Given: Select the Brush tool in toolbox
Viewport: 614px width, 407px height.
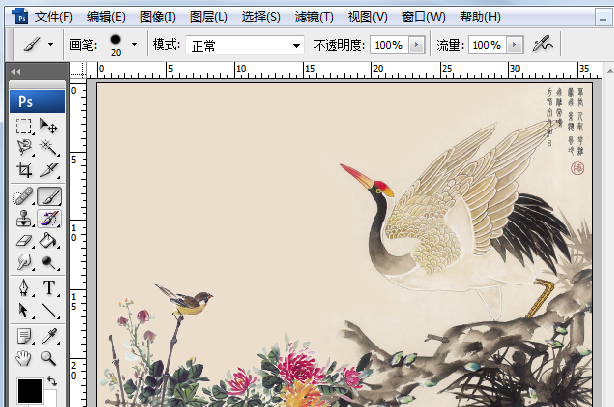Looking at the screenshot, I should click(x=49, y=196).
